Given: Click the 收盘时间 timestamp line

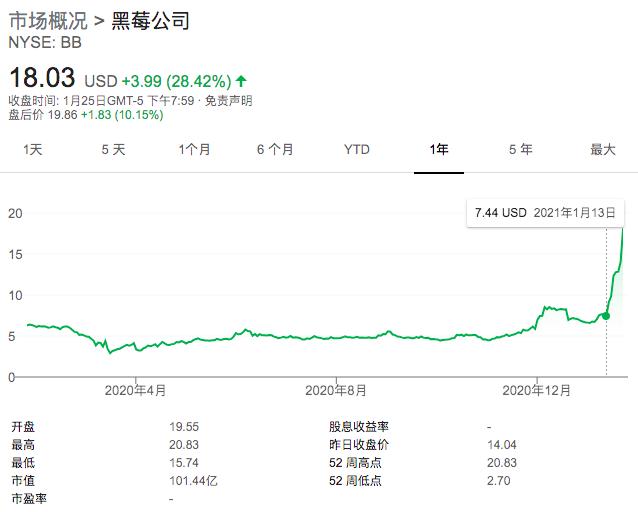Looking at the screenshot, I should pyautogui.click(x=101, y=101).
